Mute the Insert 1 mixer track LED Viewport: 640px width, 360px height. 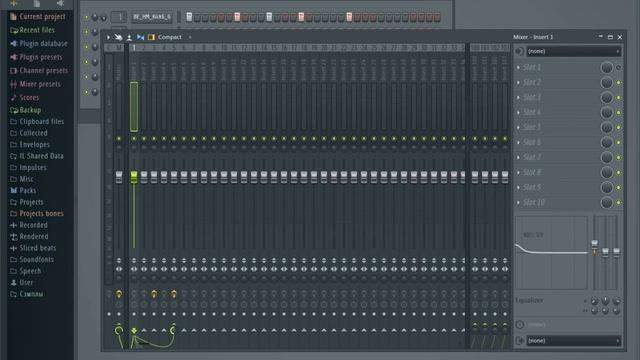tap(134, 139)
